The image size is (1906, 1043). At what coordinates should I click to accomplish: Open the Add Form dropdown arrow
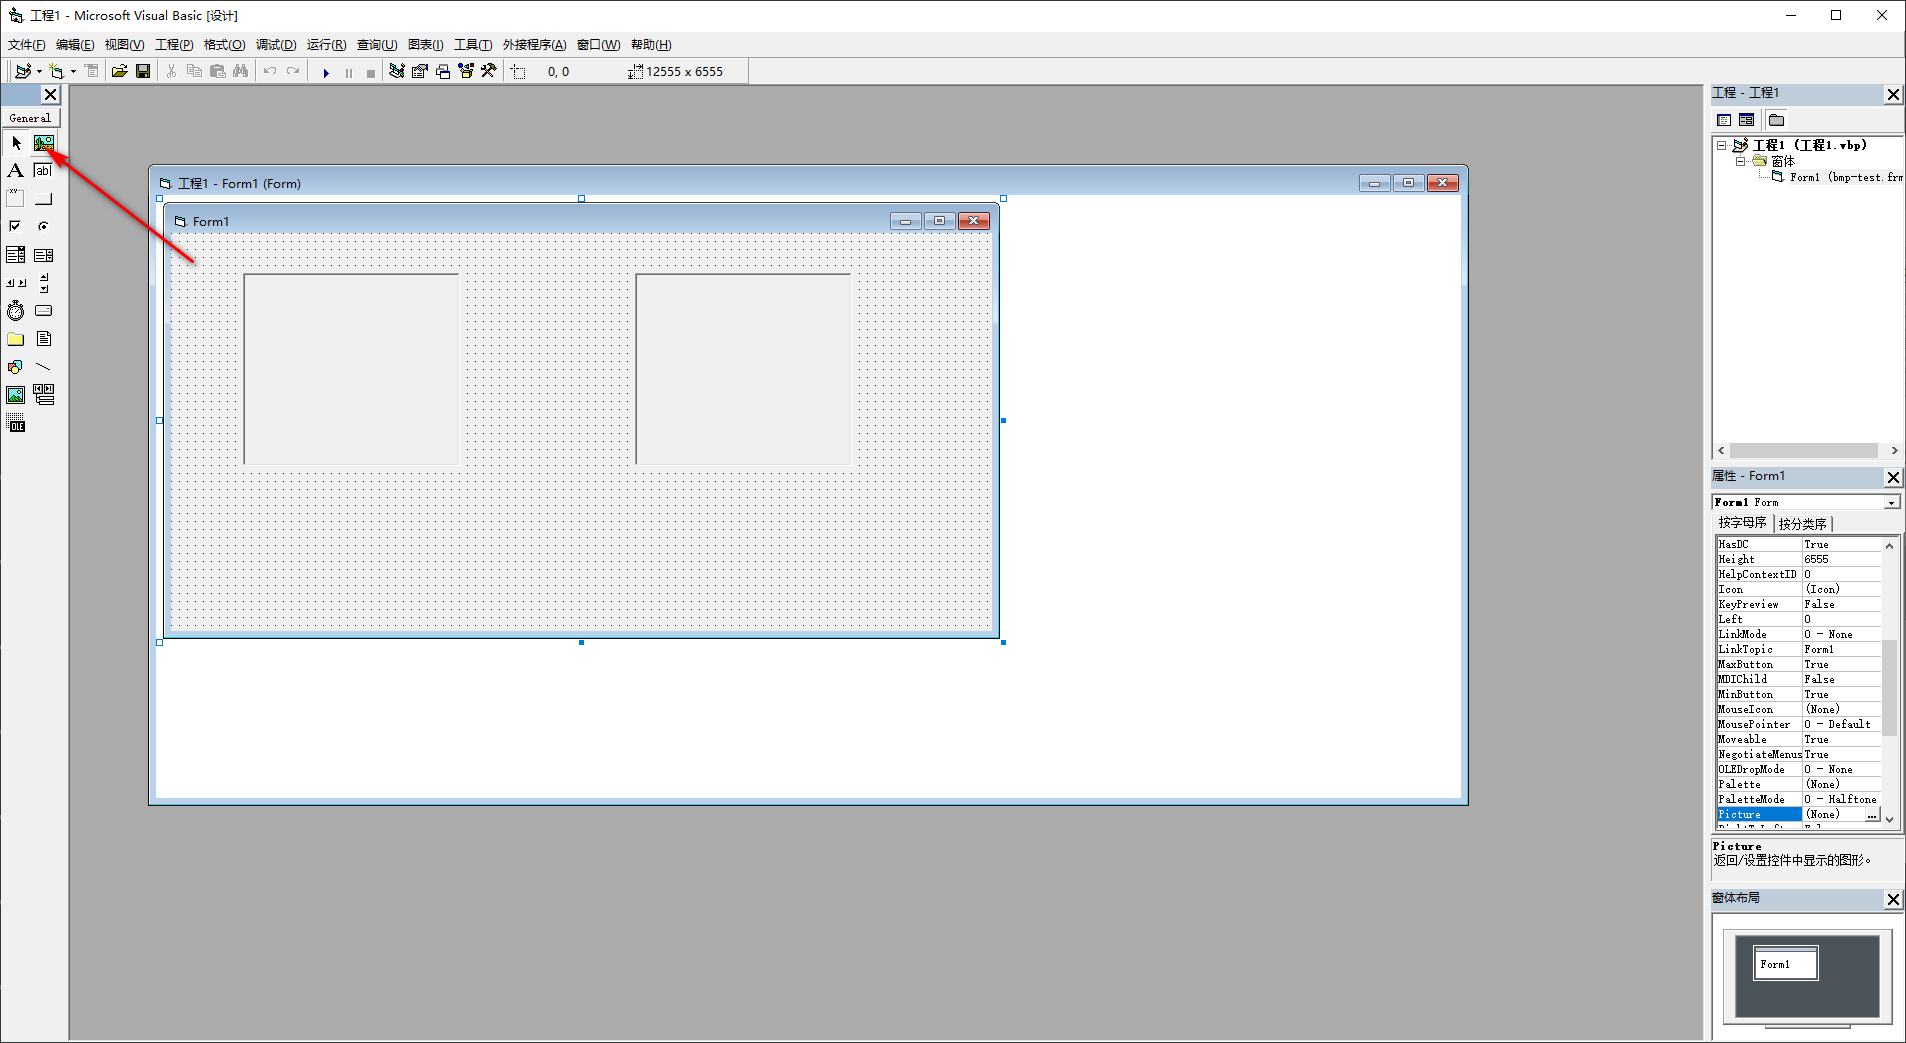click(73, 71)
